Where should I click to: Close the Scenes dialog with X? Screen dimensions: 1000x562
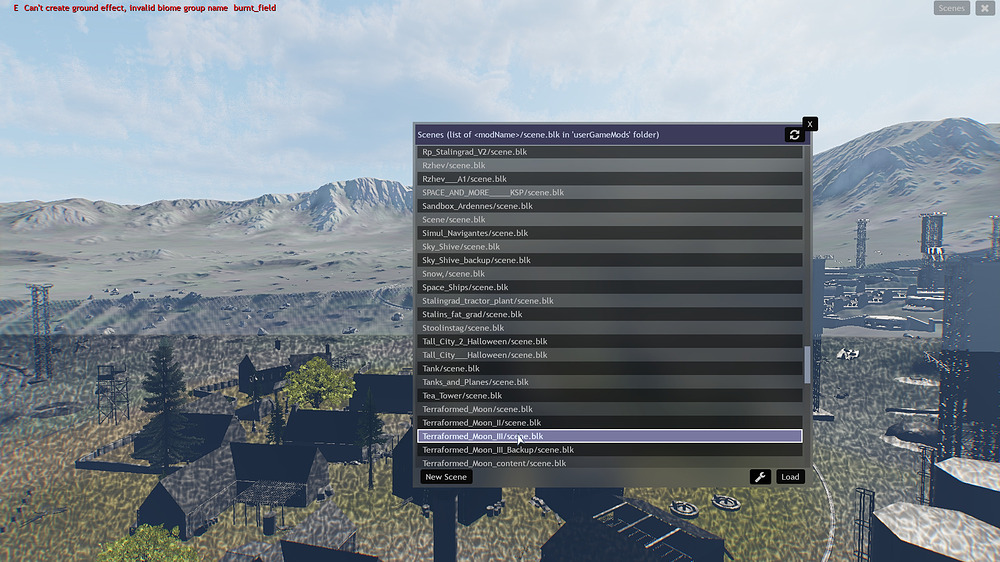tap(810, 124)
